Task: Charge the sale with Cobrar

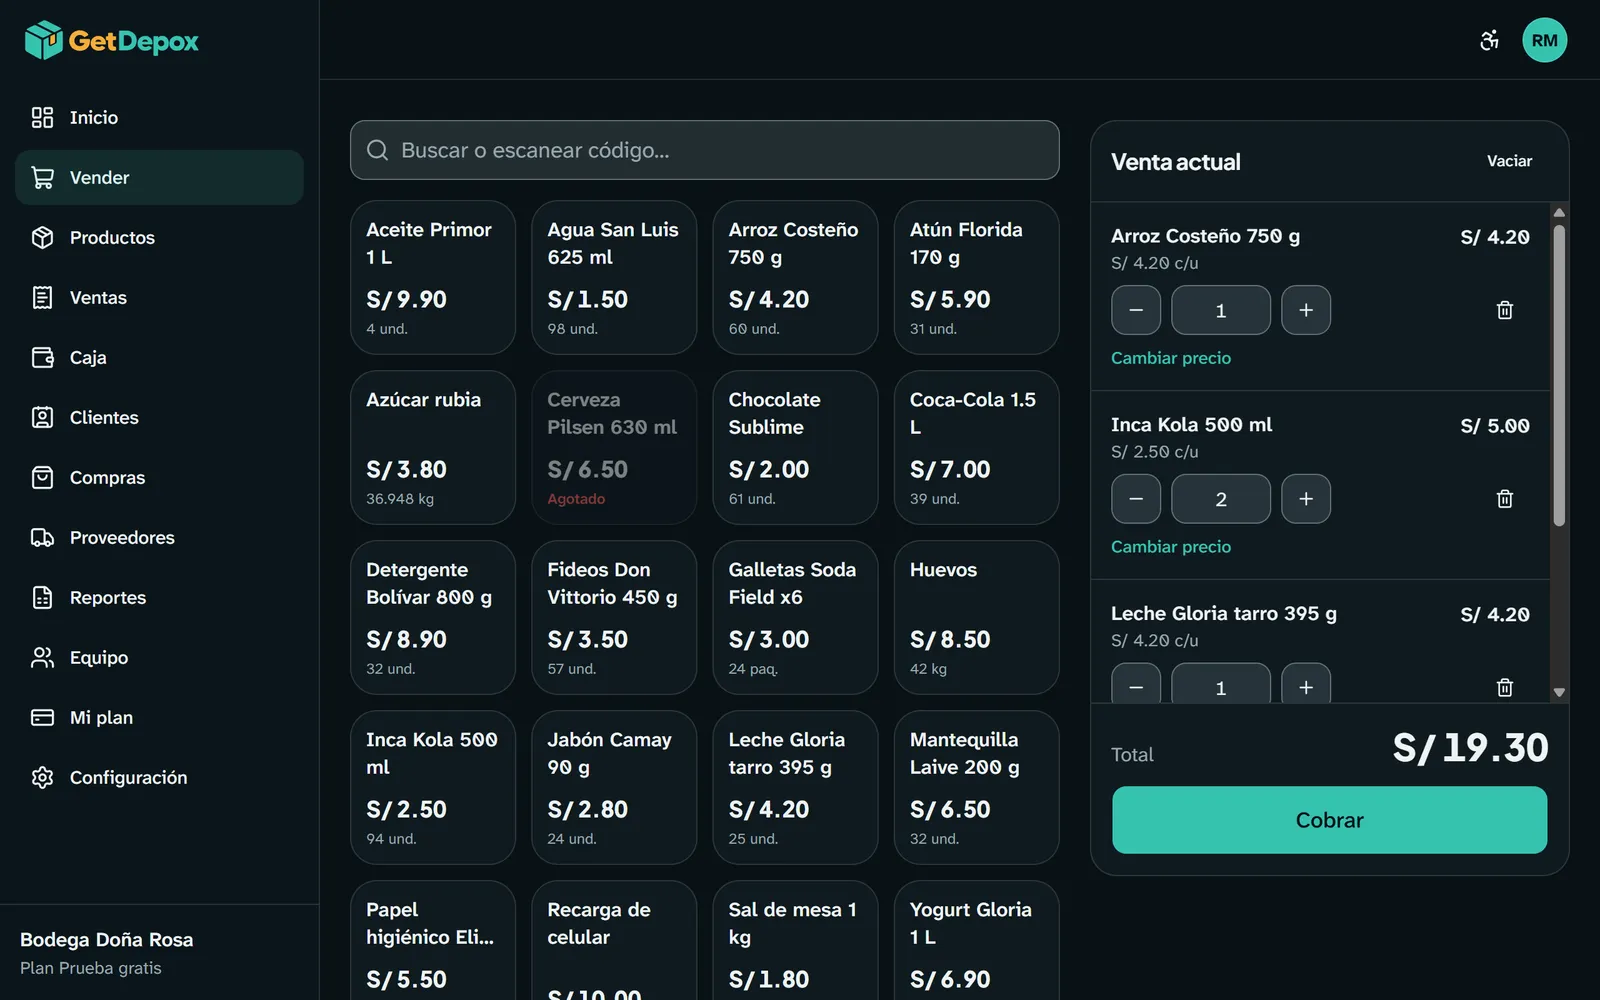Action: click(x=1329, y=820)
